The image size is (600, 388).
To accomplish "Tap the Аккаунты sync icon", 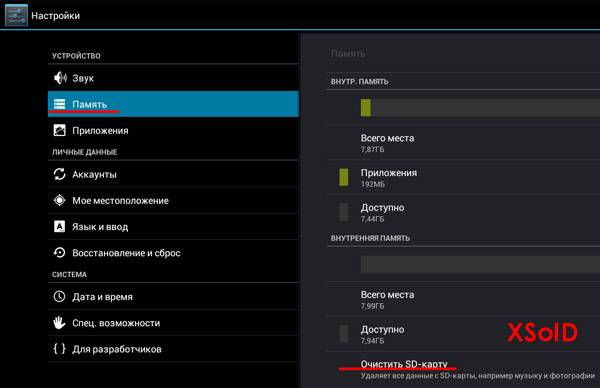I will (x=59, y=174).
